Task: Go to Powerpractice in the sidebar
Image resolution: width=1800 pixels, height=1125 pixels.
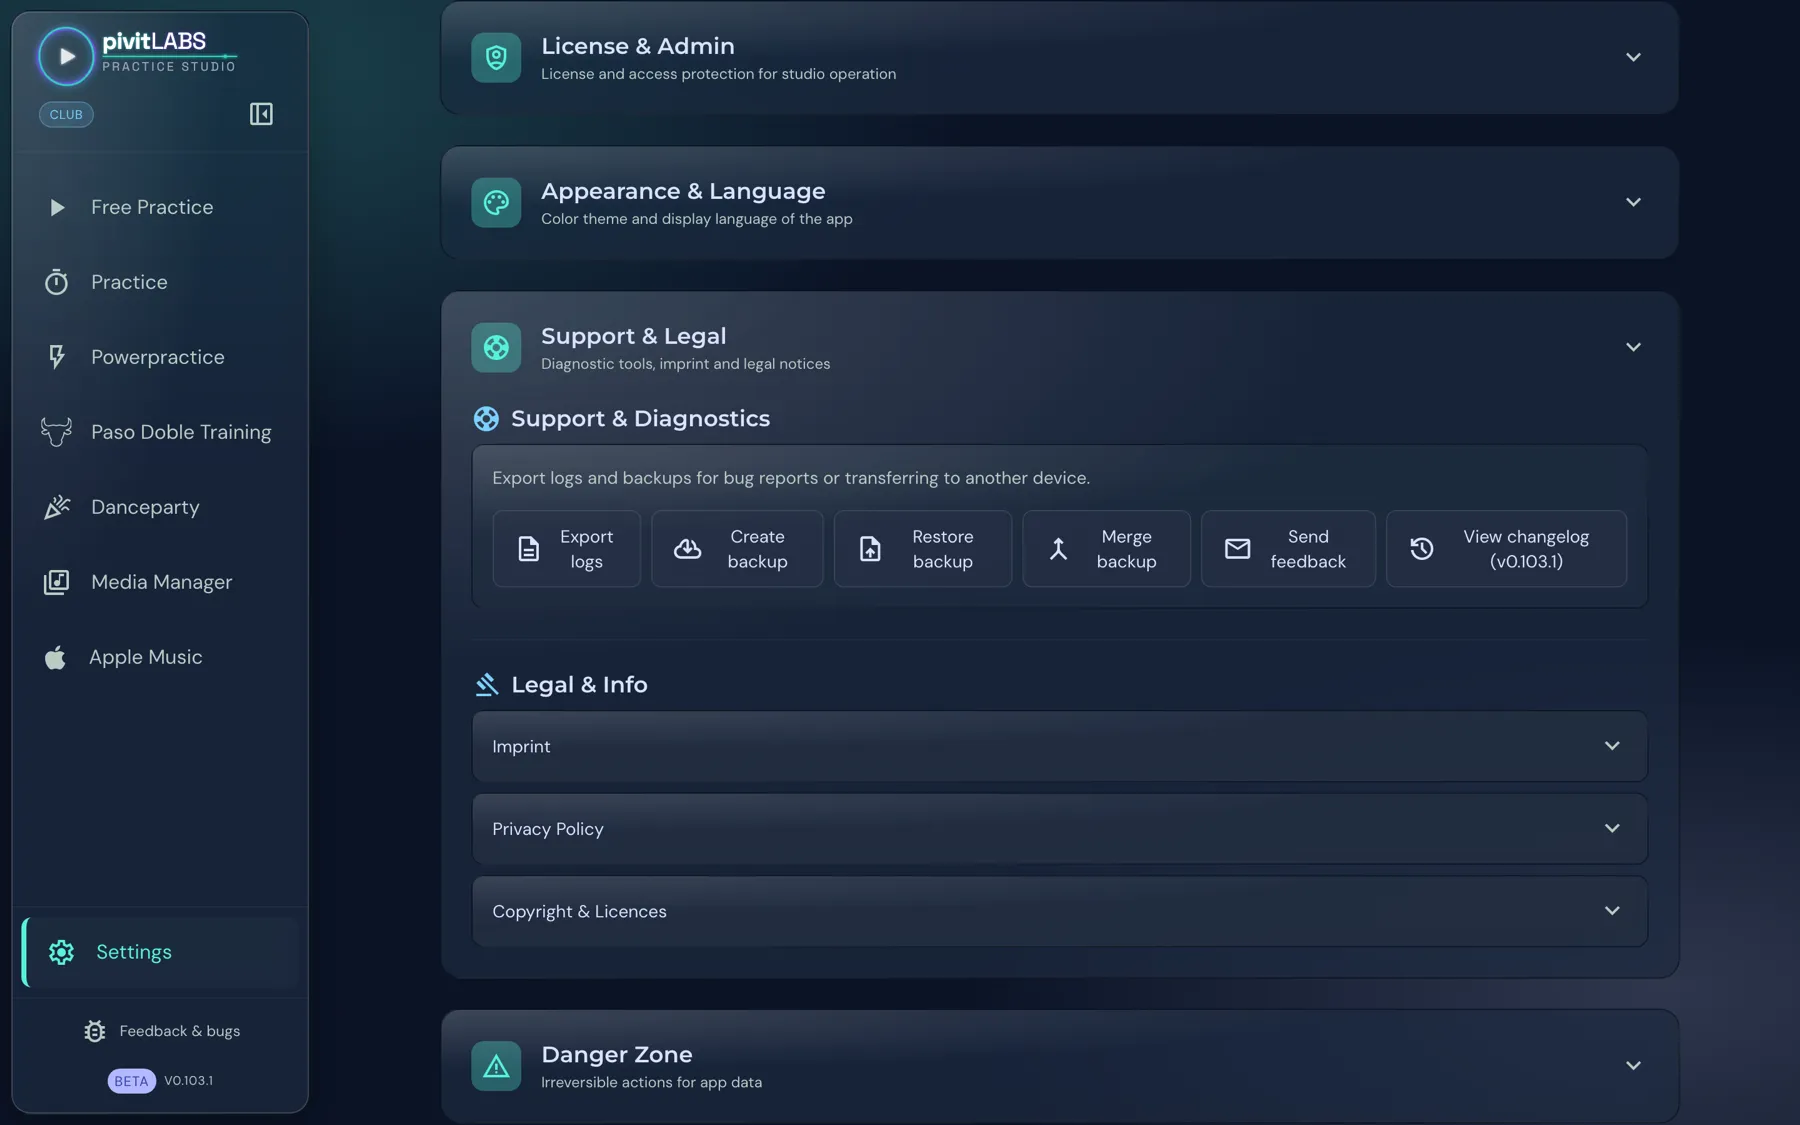Action: (x=160, y=357)
